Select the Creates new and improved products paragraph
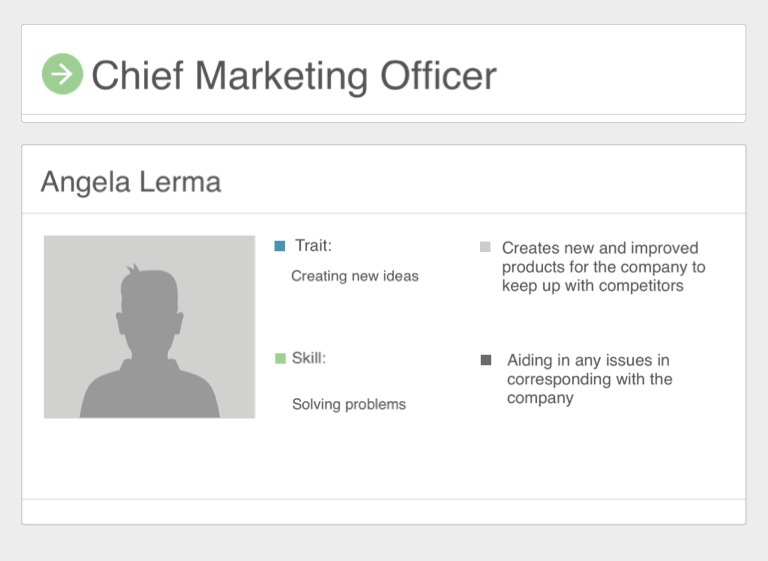The width and height of the screenshot is (768, 561). click(x=603, y=267)
